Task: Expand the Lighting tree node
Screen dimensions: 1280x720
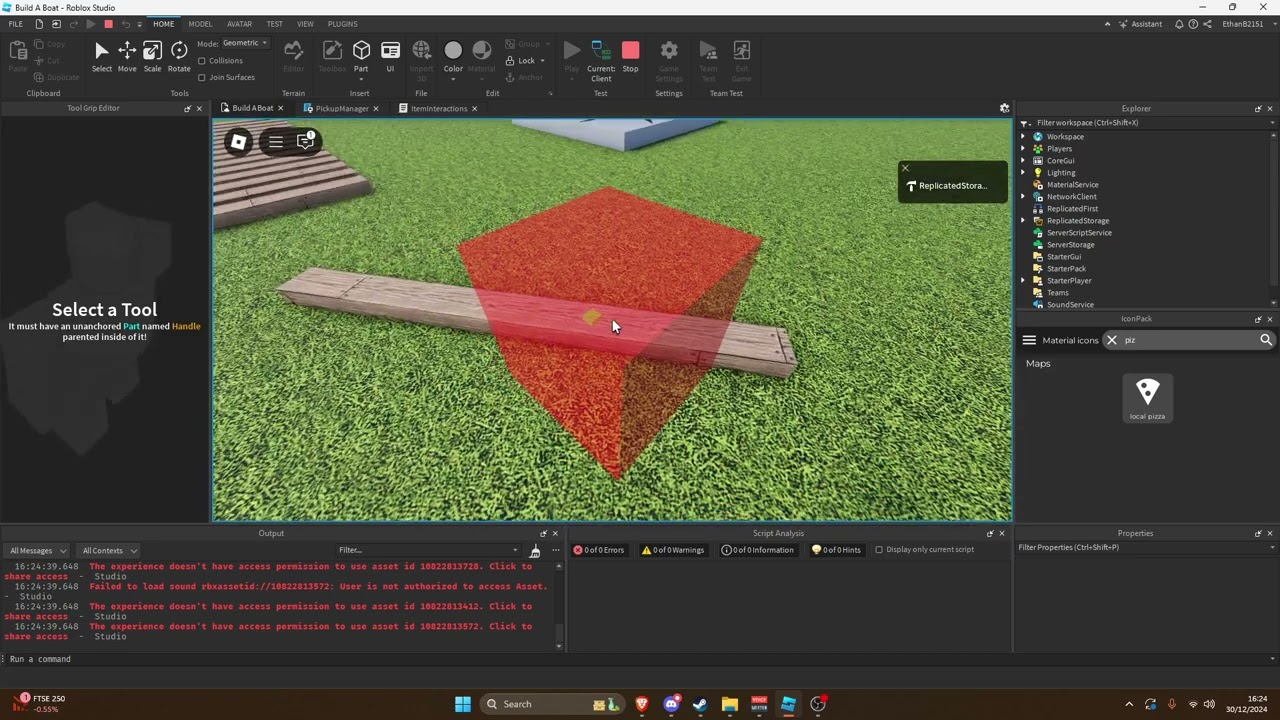Action: tap(1023, 173)
